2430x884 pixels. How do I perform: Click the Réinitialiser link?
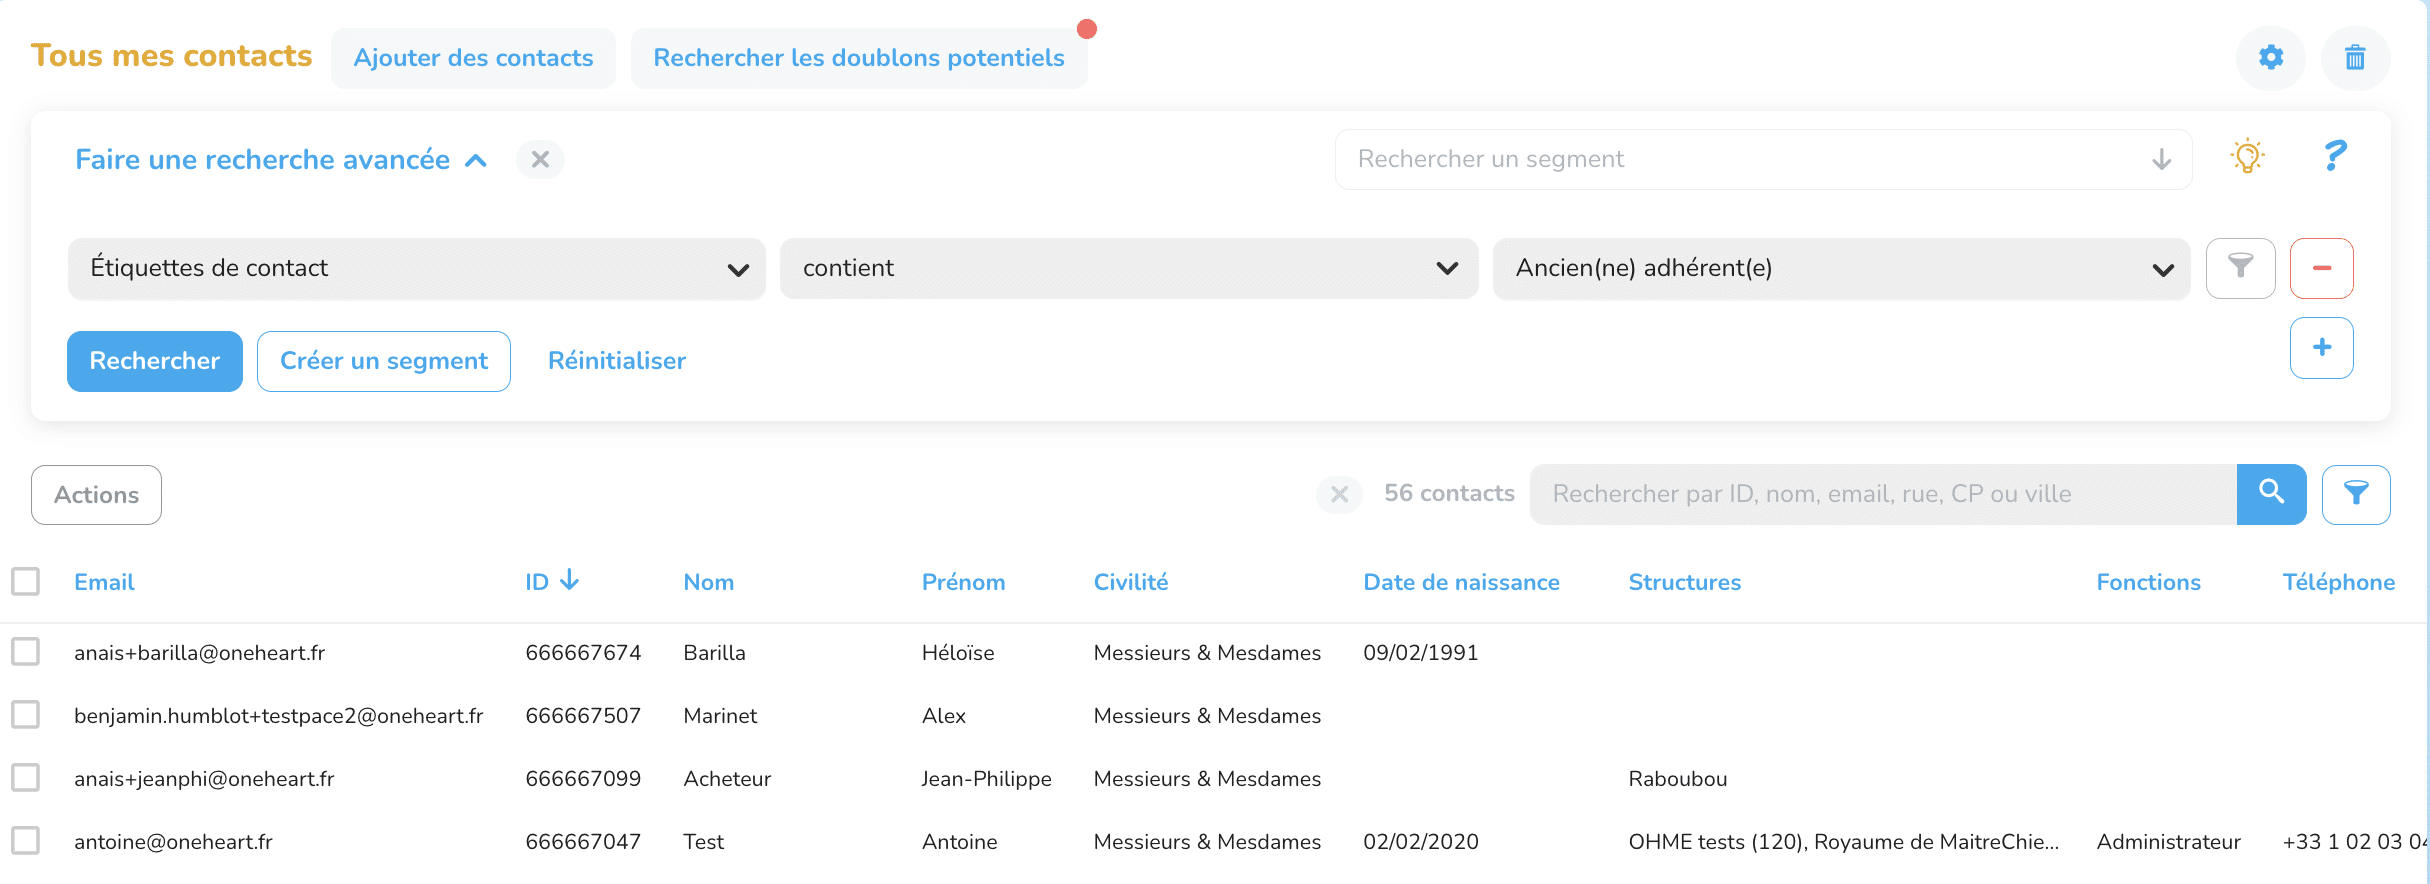coord(617,361)
